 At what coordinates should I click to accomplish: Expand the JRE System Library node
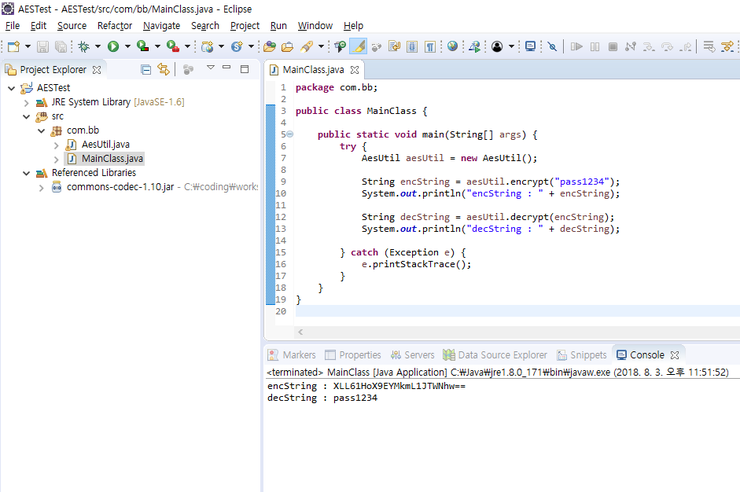pyautogui.click(x=26, y=102)
